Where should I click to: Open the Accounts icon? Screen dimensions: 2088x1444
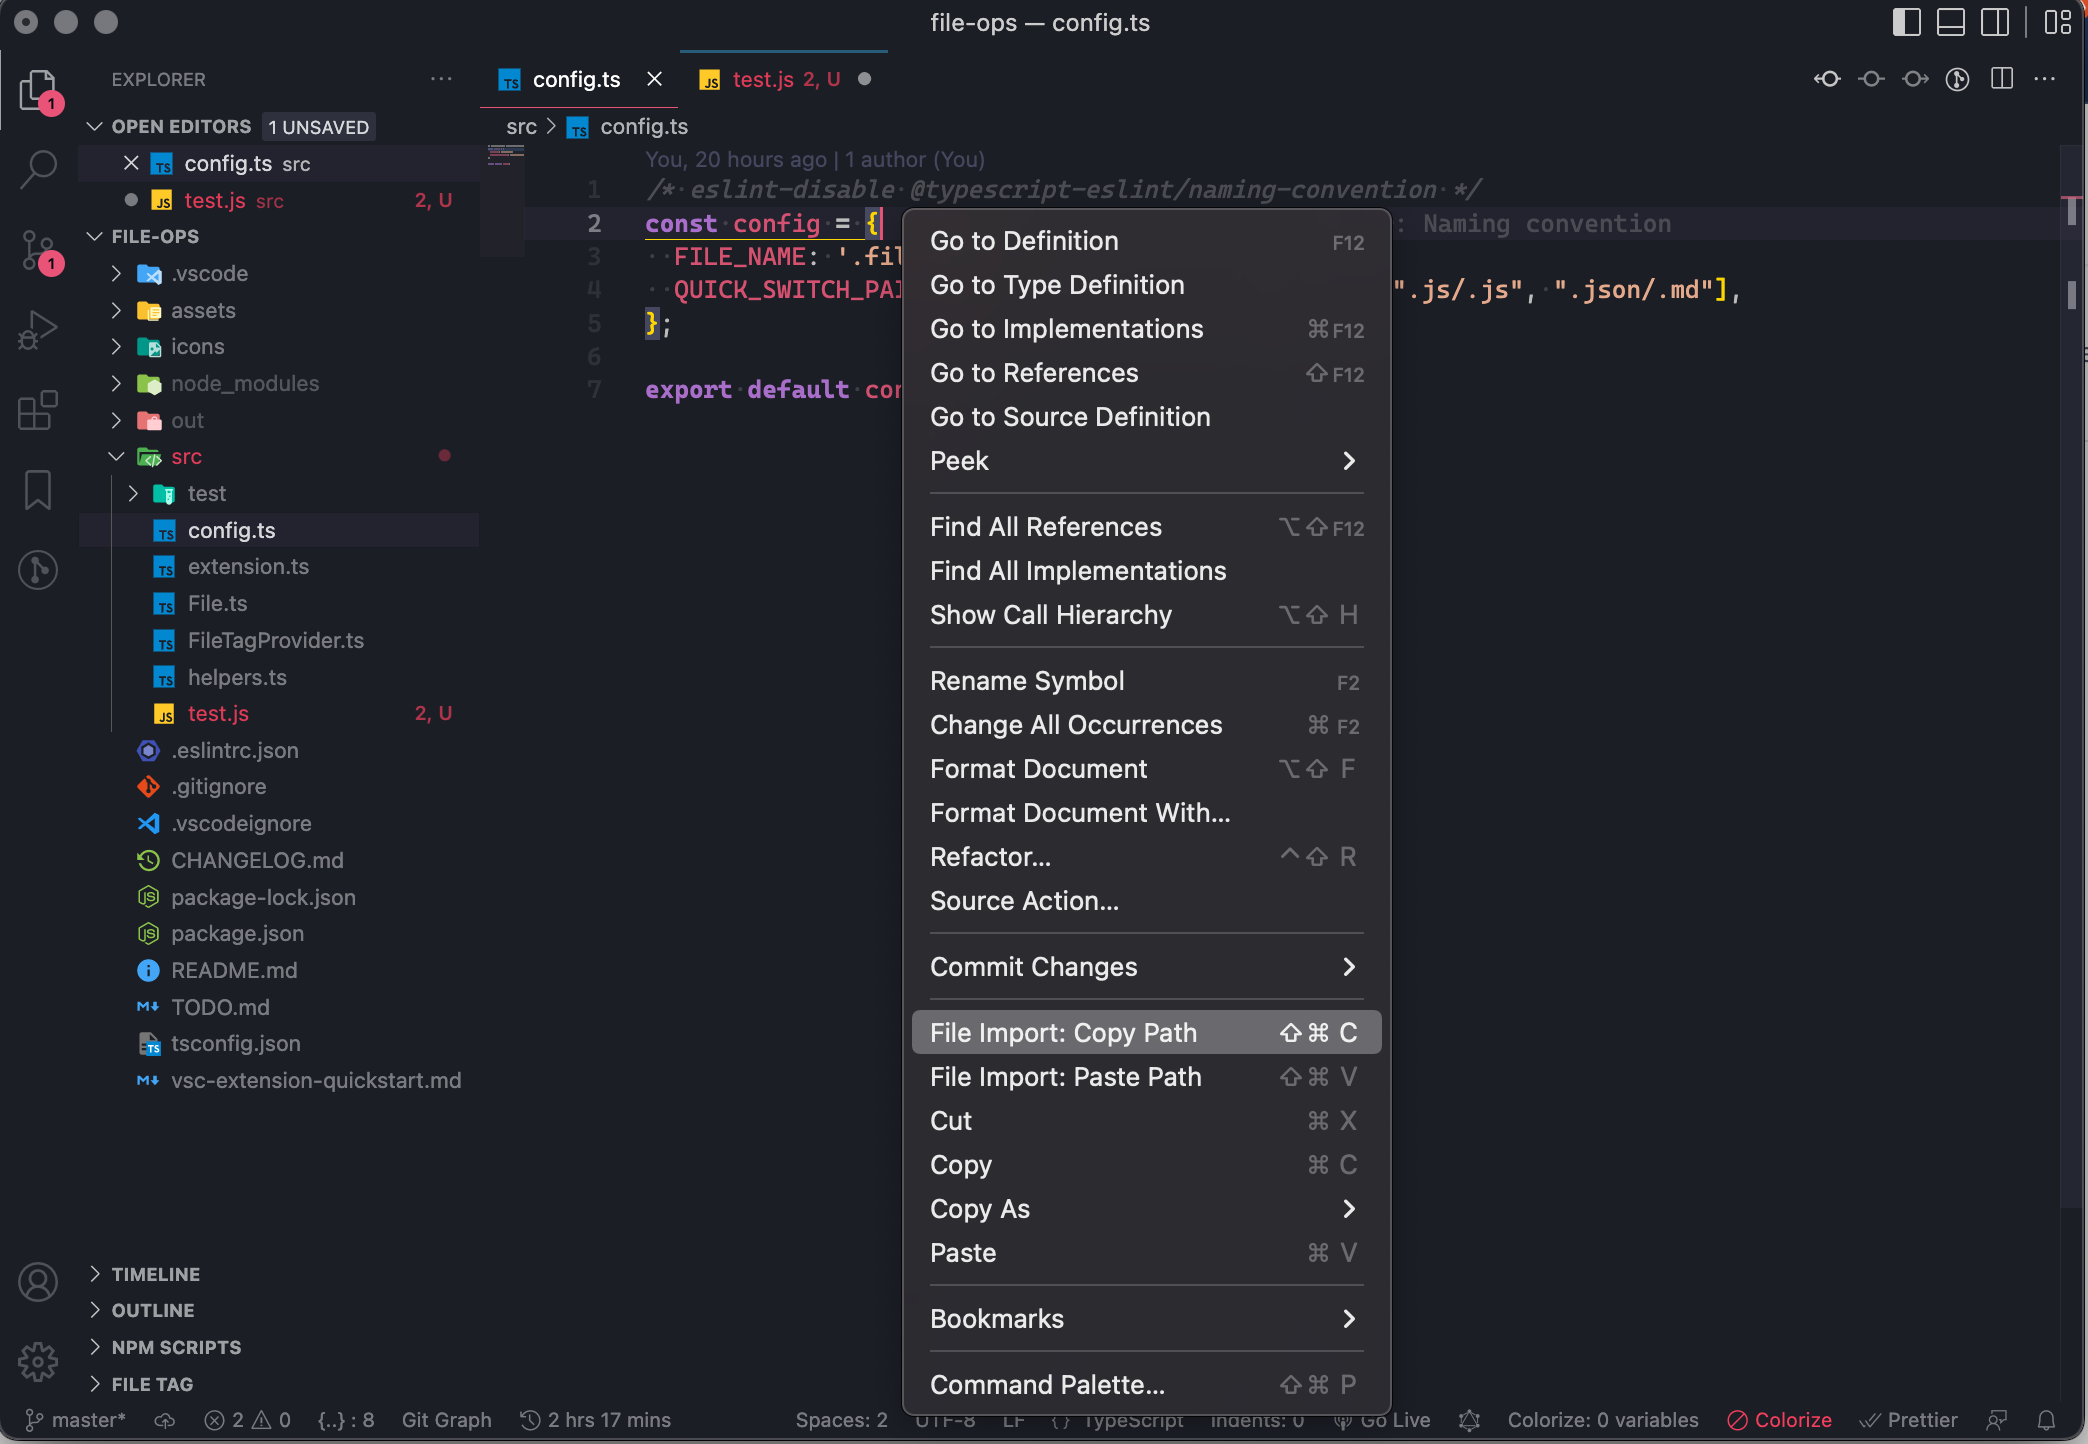pyautogui.click(x=38, y=1282)
